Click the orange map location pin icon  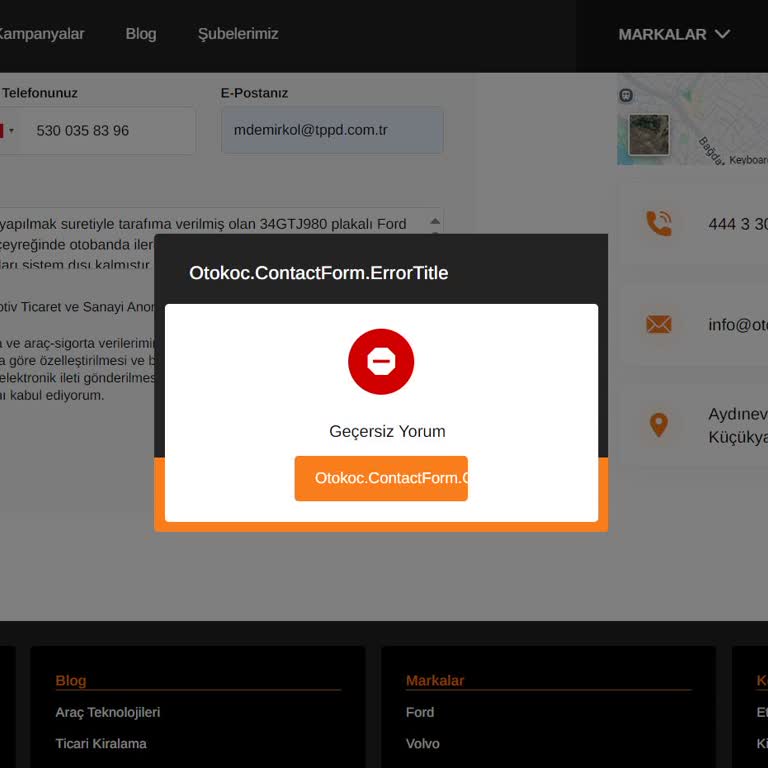[659, 425]
